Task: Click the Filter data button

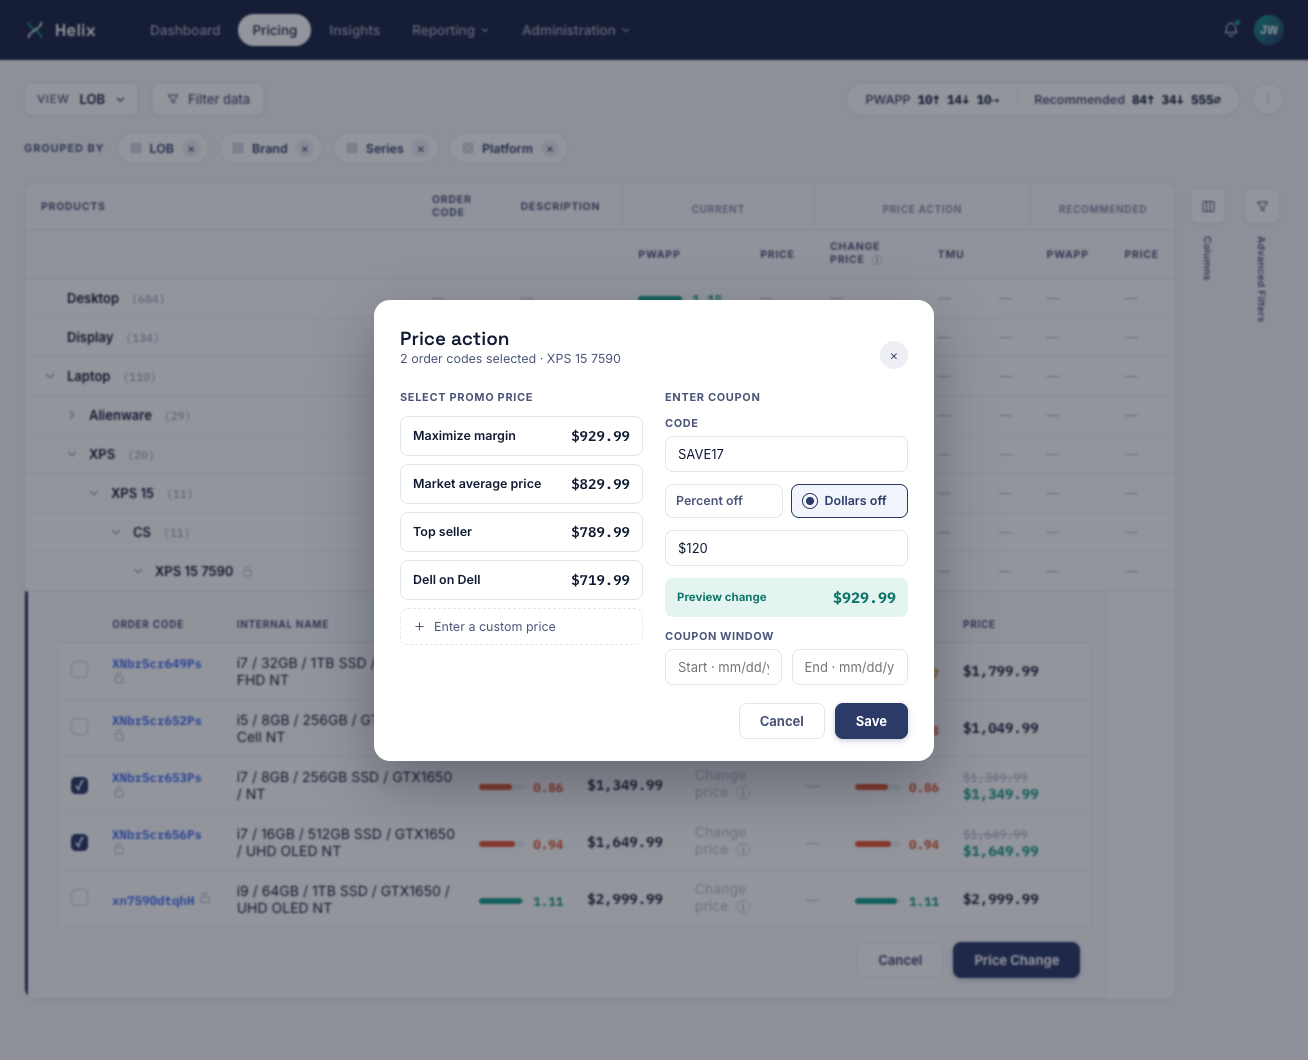Action: tap(208, 99)
